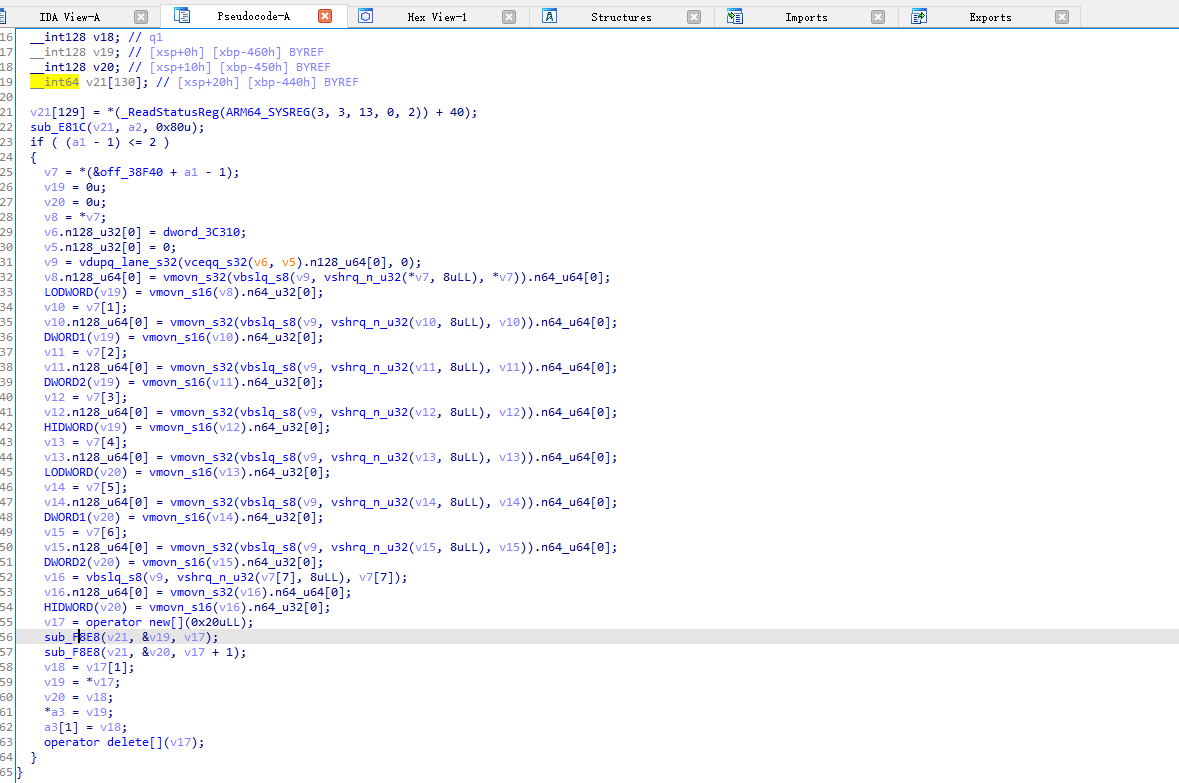Click the a3[1] assignment
The image size is (1179, 783).
[61, 727]
